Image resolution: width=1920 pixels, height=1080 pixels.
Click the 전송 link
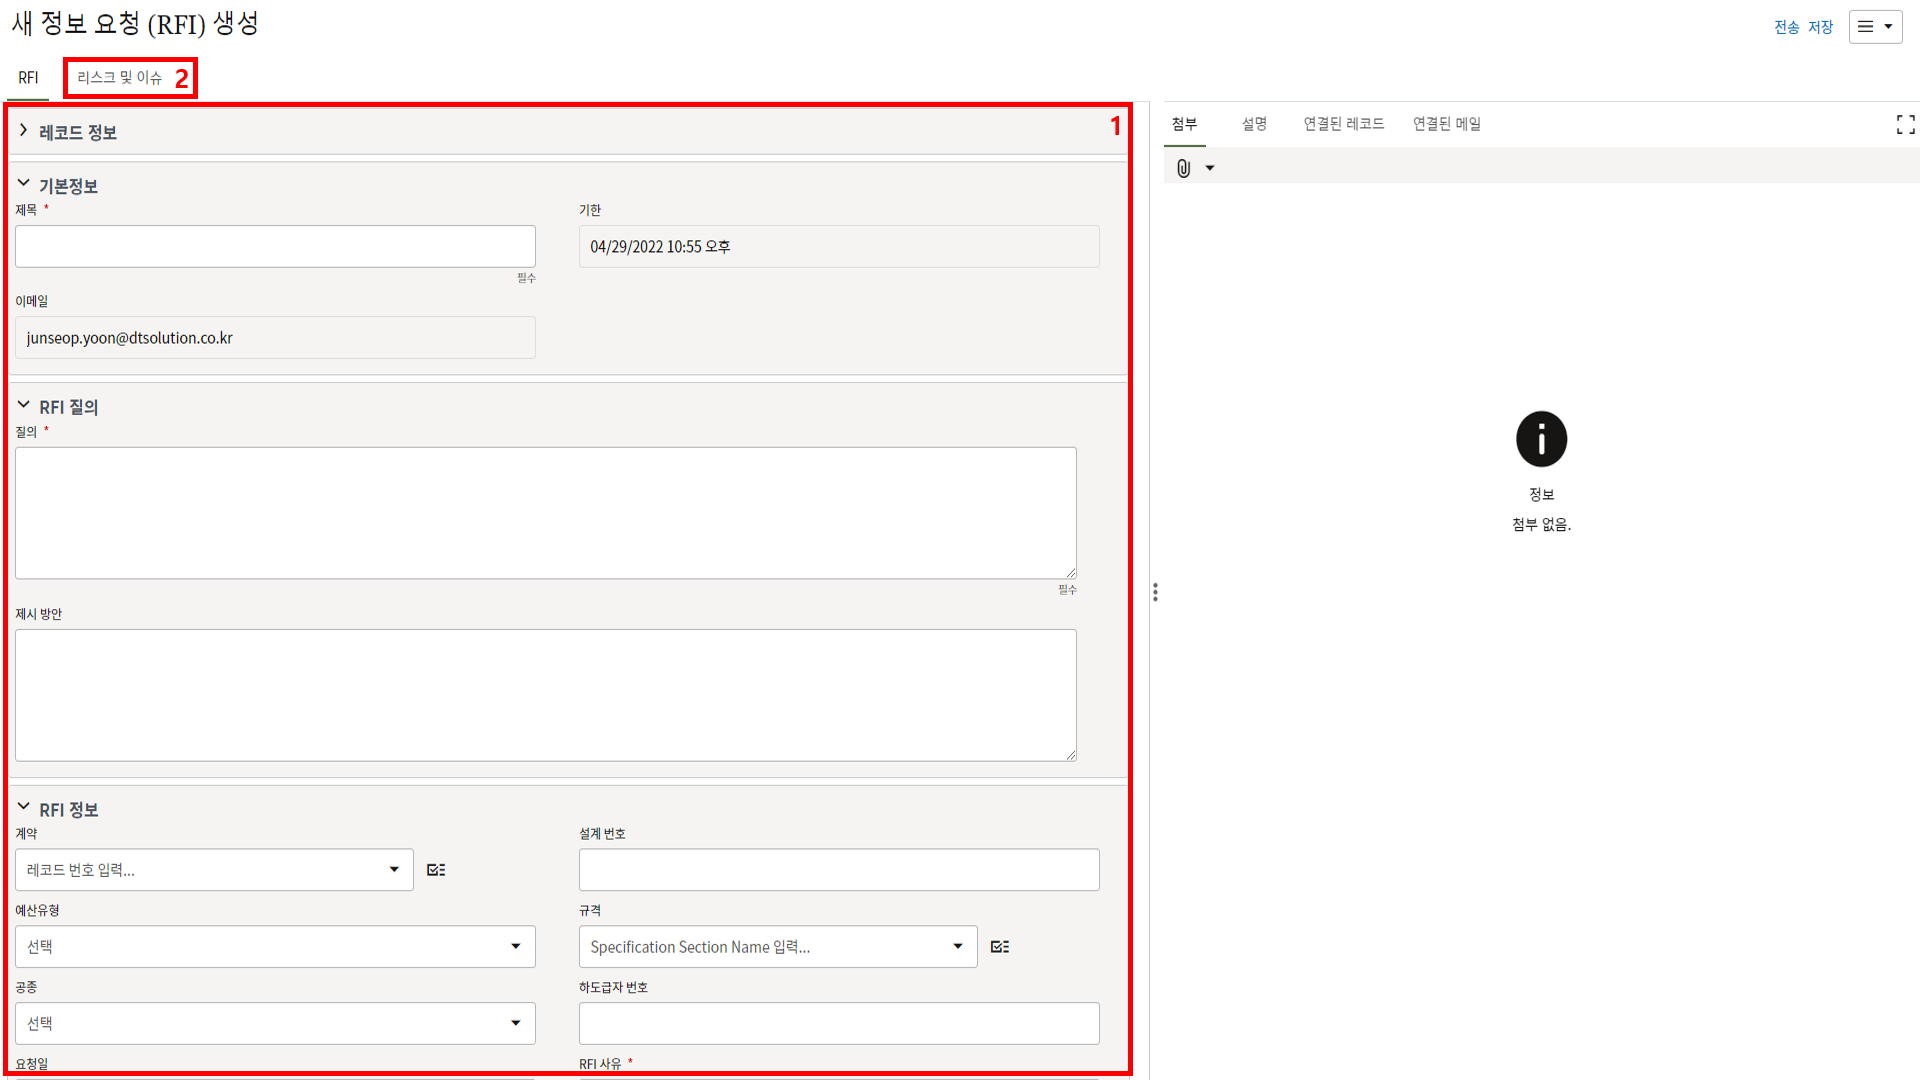(x=1786, y=27)
